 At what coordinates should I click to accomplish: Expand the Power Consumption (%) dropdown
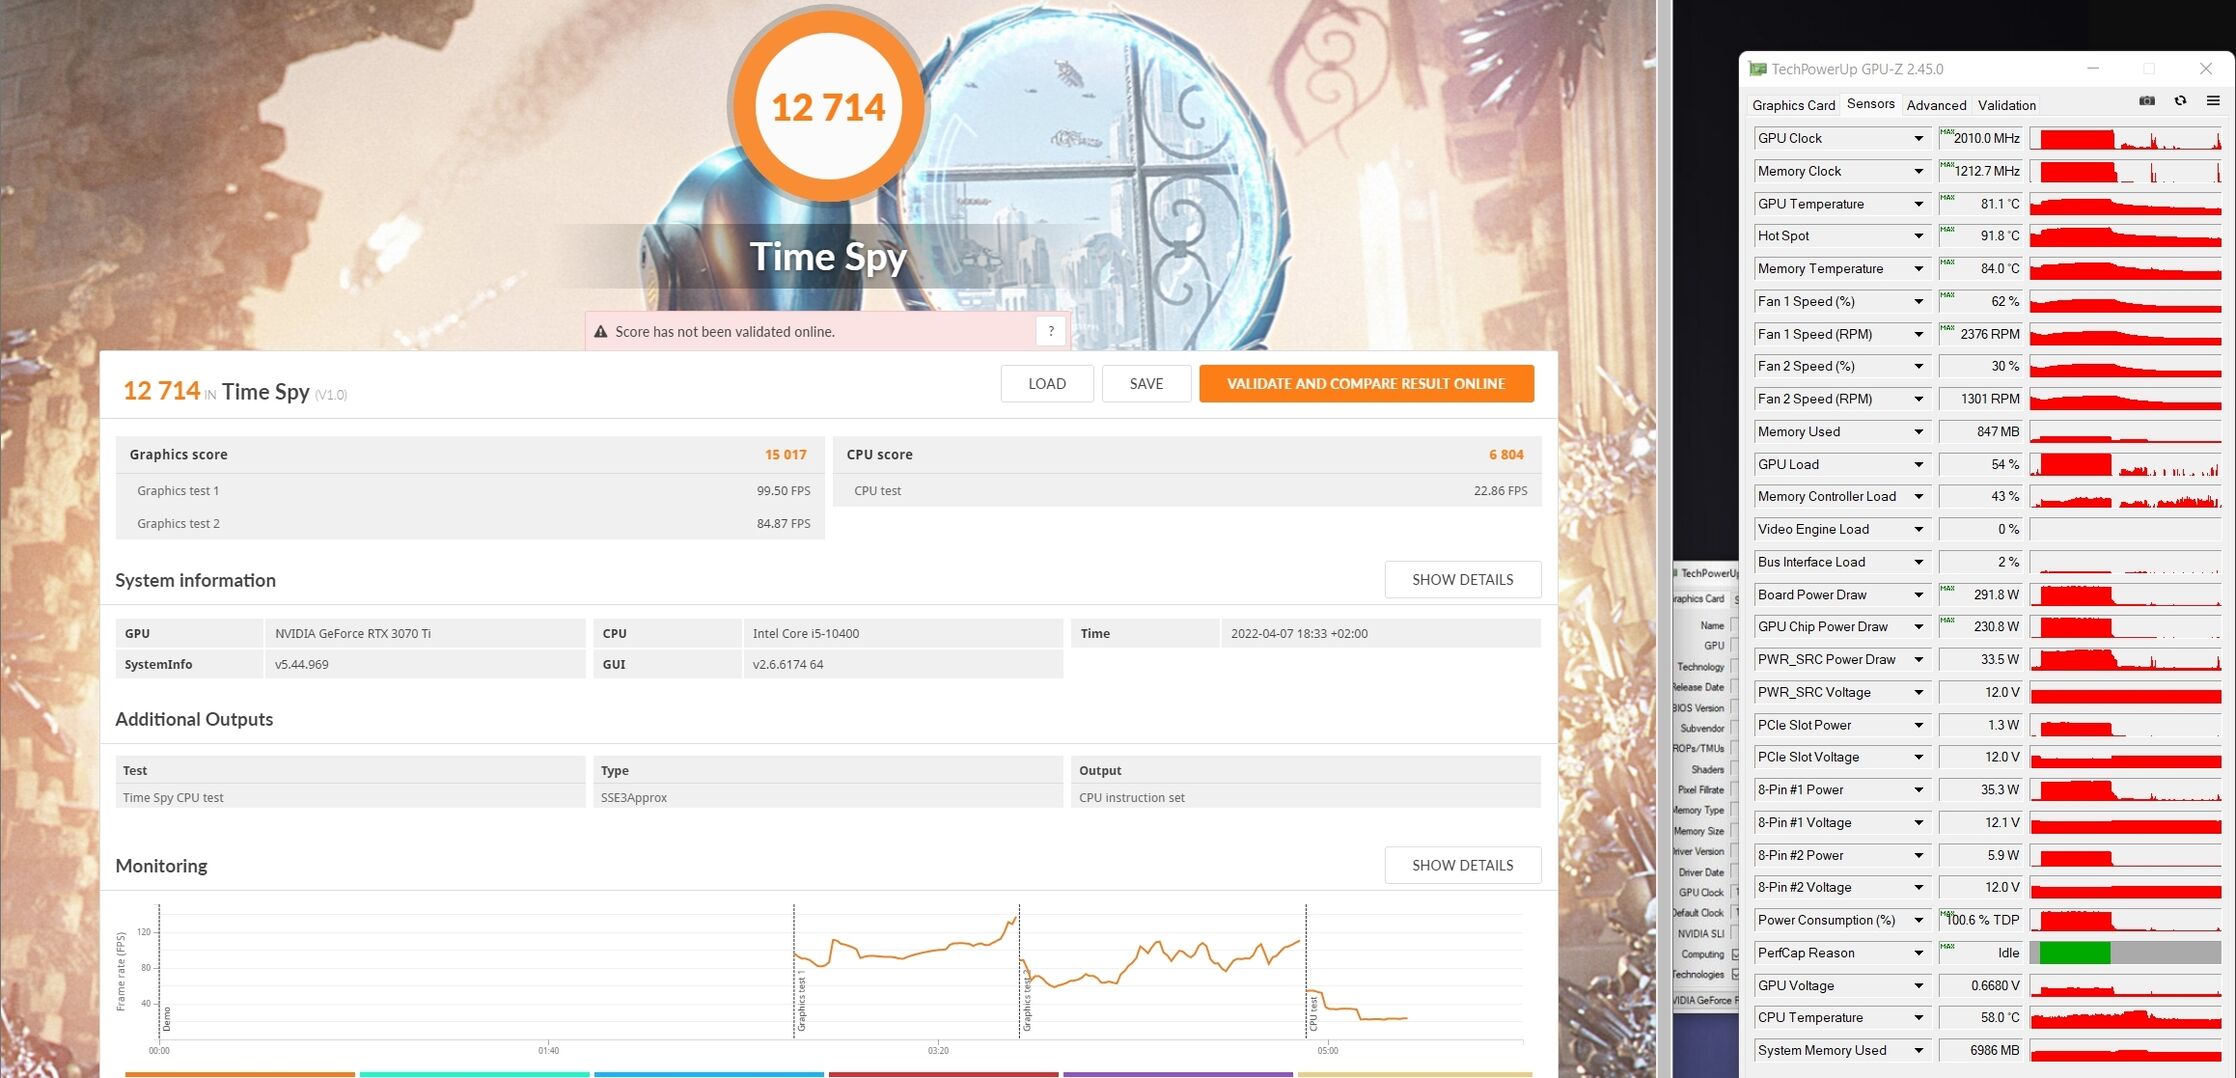(x=1918, y=921)
